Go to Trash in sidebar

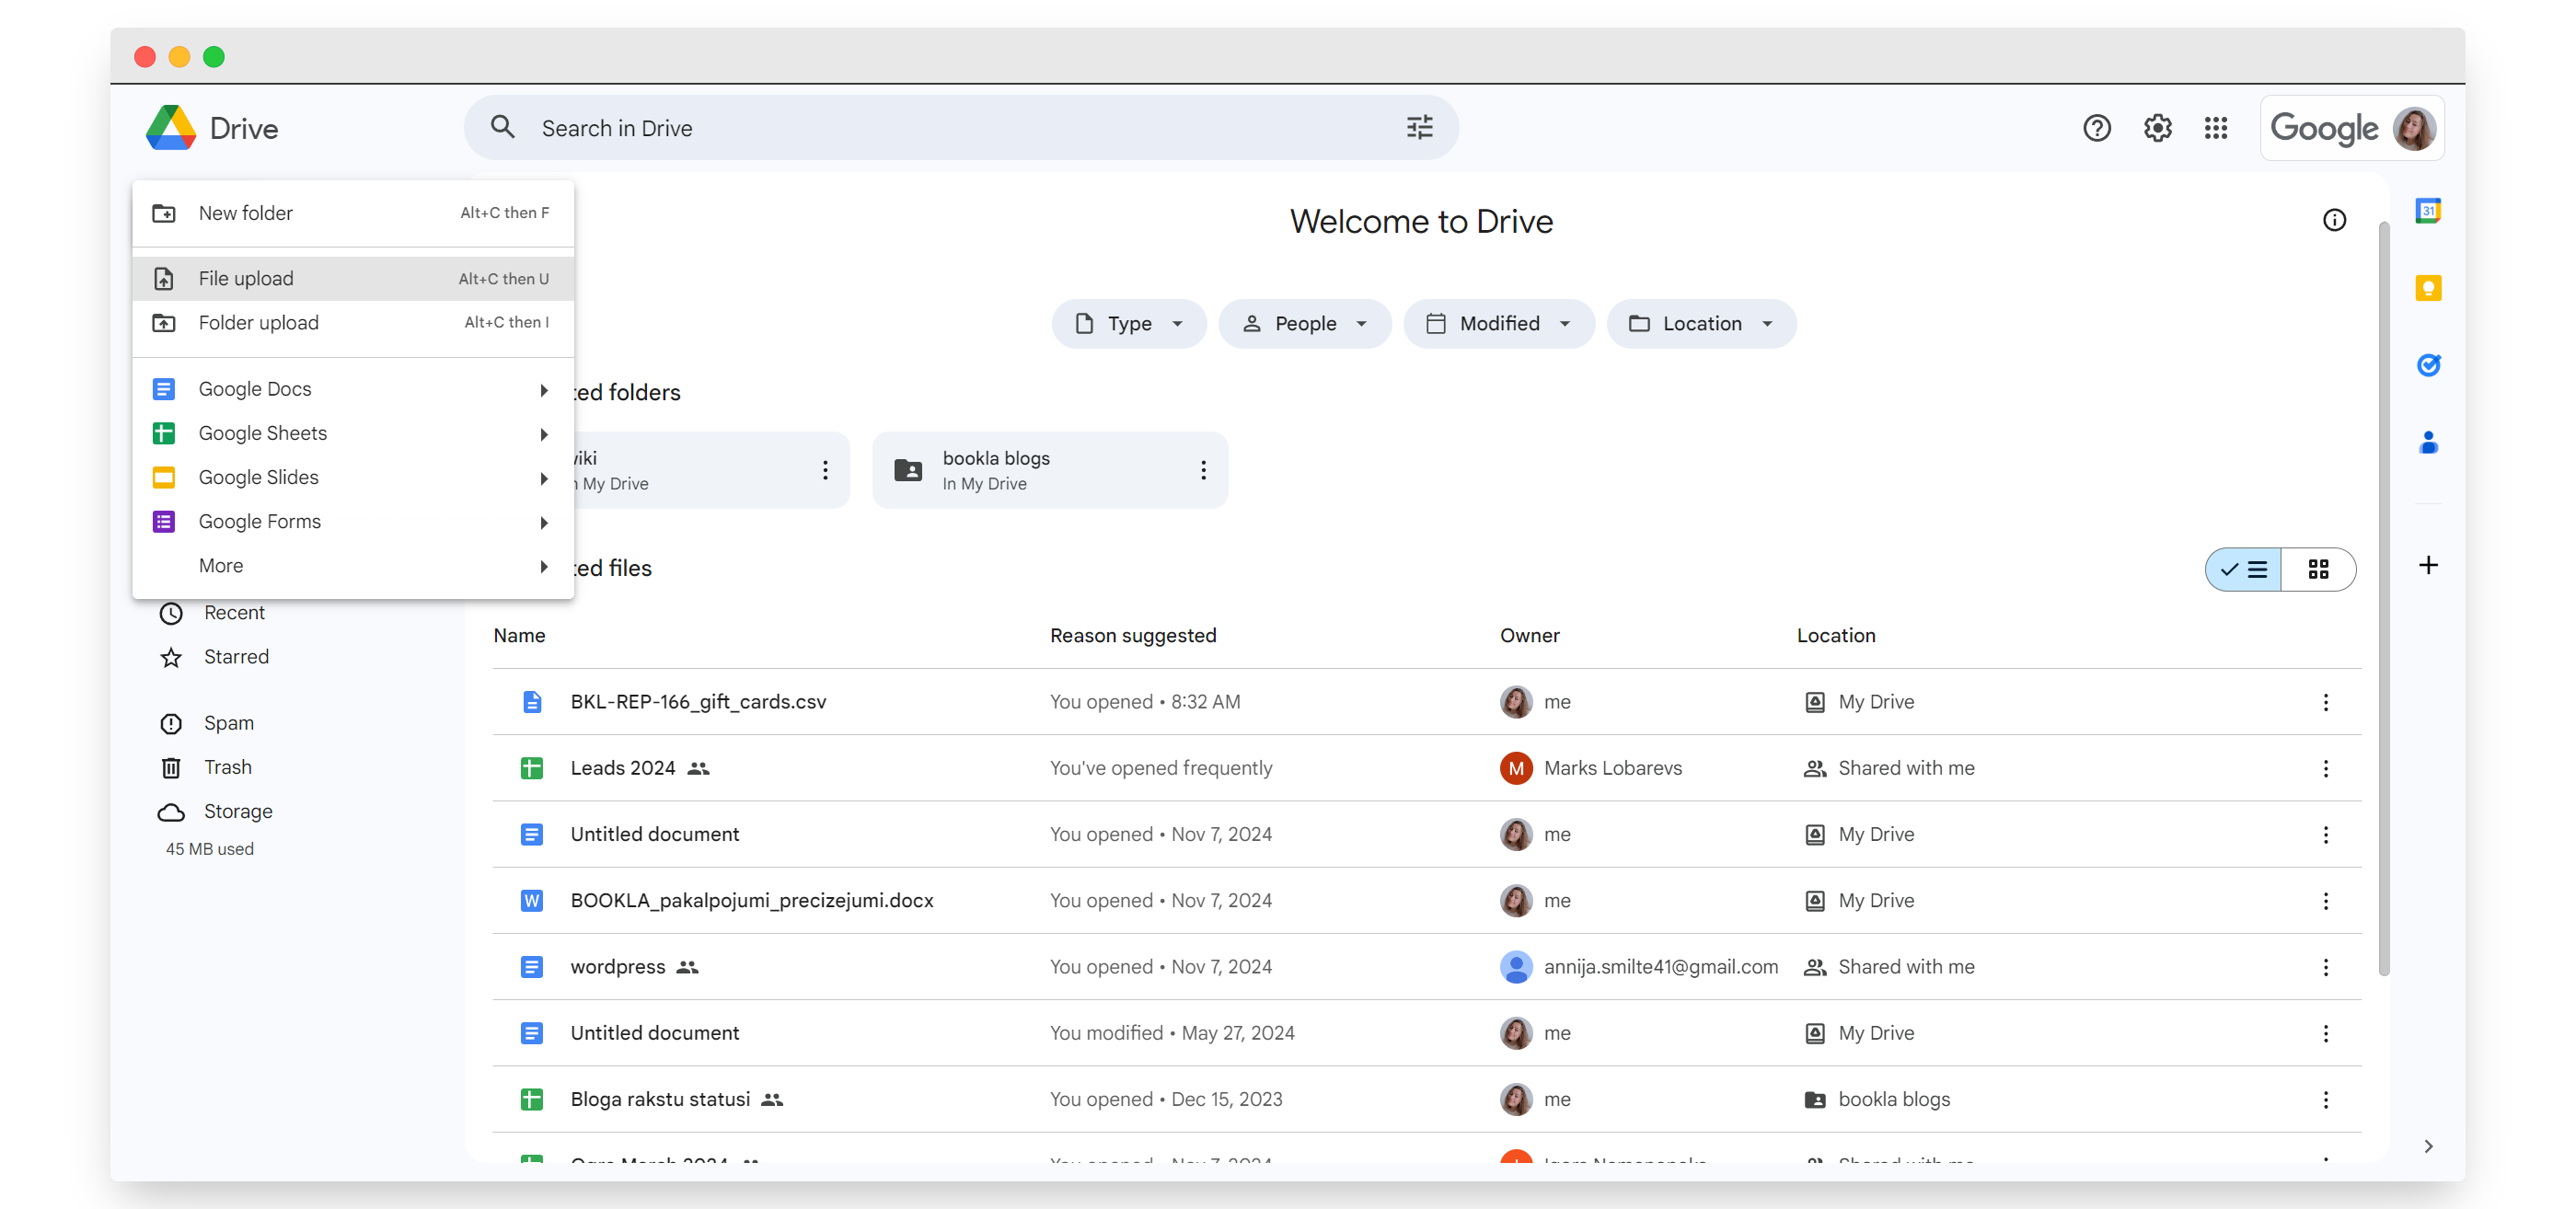[228, 767]
